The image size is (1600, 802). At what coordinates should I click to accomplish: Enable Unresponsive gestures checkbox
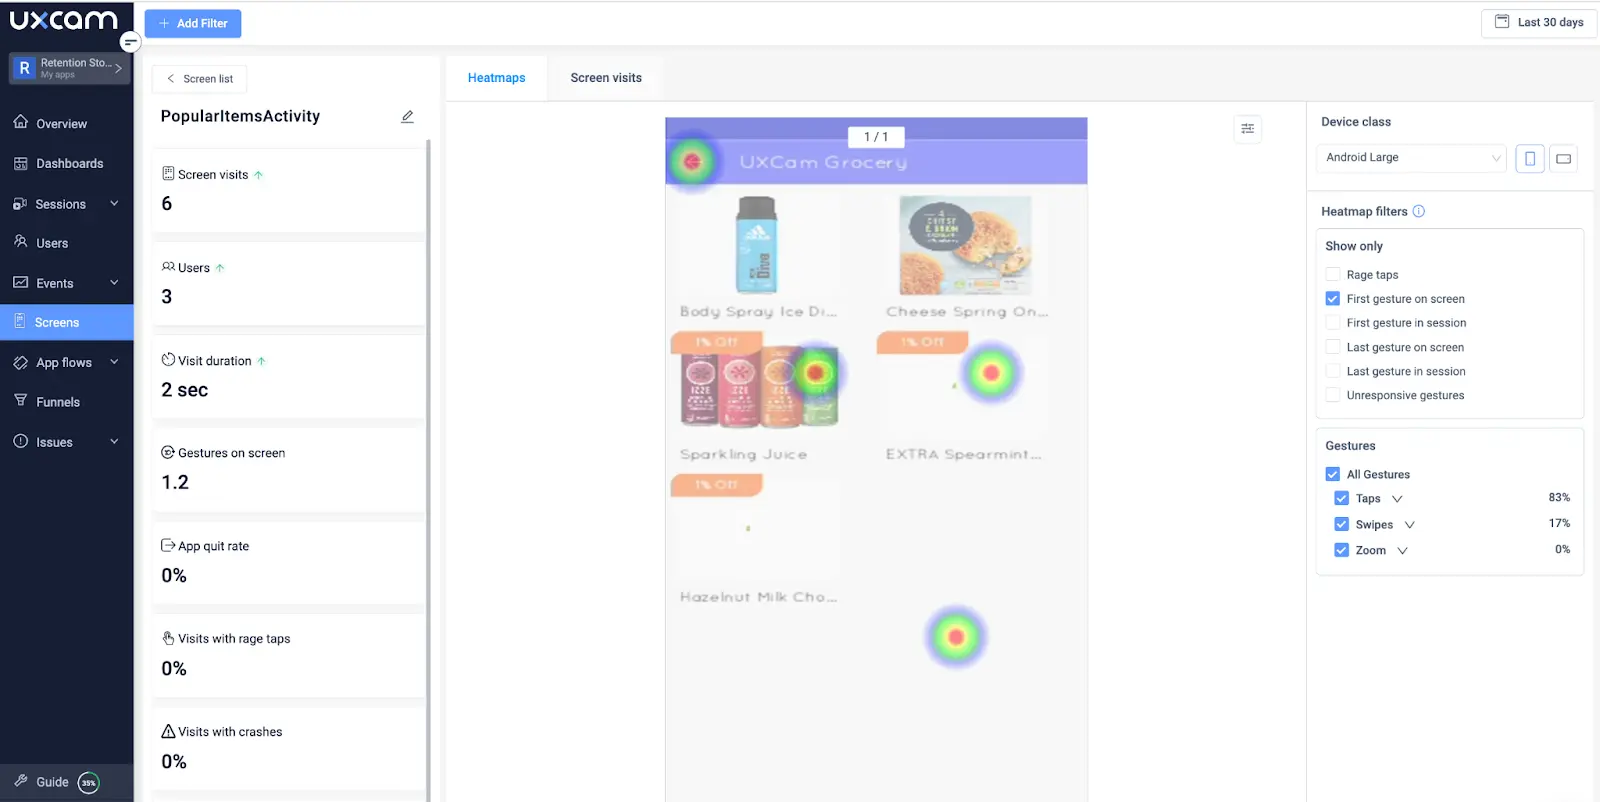click(1333, 395)
